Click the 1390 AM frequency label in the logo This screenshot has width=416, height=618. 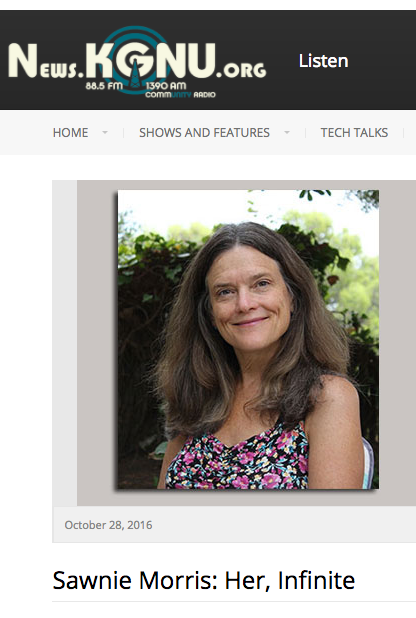[x=166, y=86]
